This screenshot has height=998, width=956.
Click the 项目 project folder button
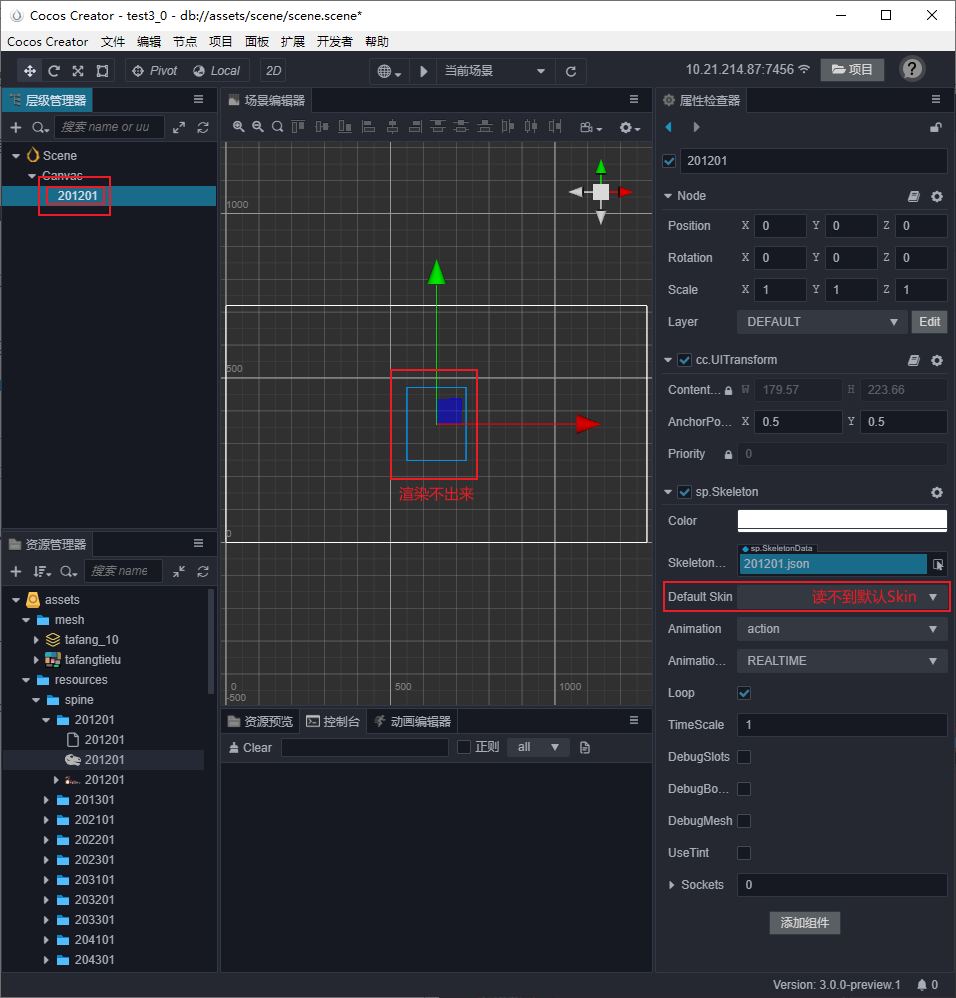tap(852, 69)
